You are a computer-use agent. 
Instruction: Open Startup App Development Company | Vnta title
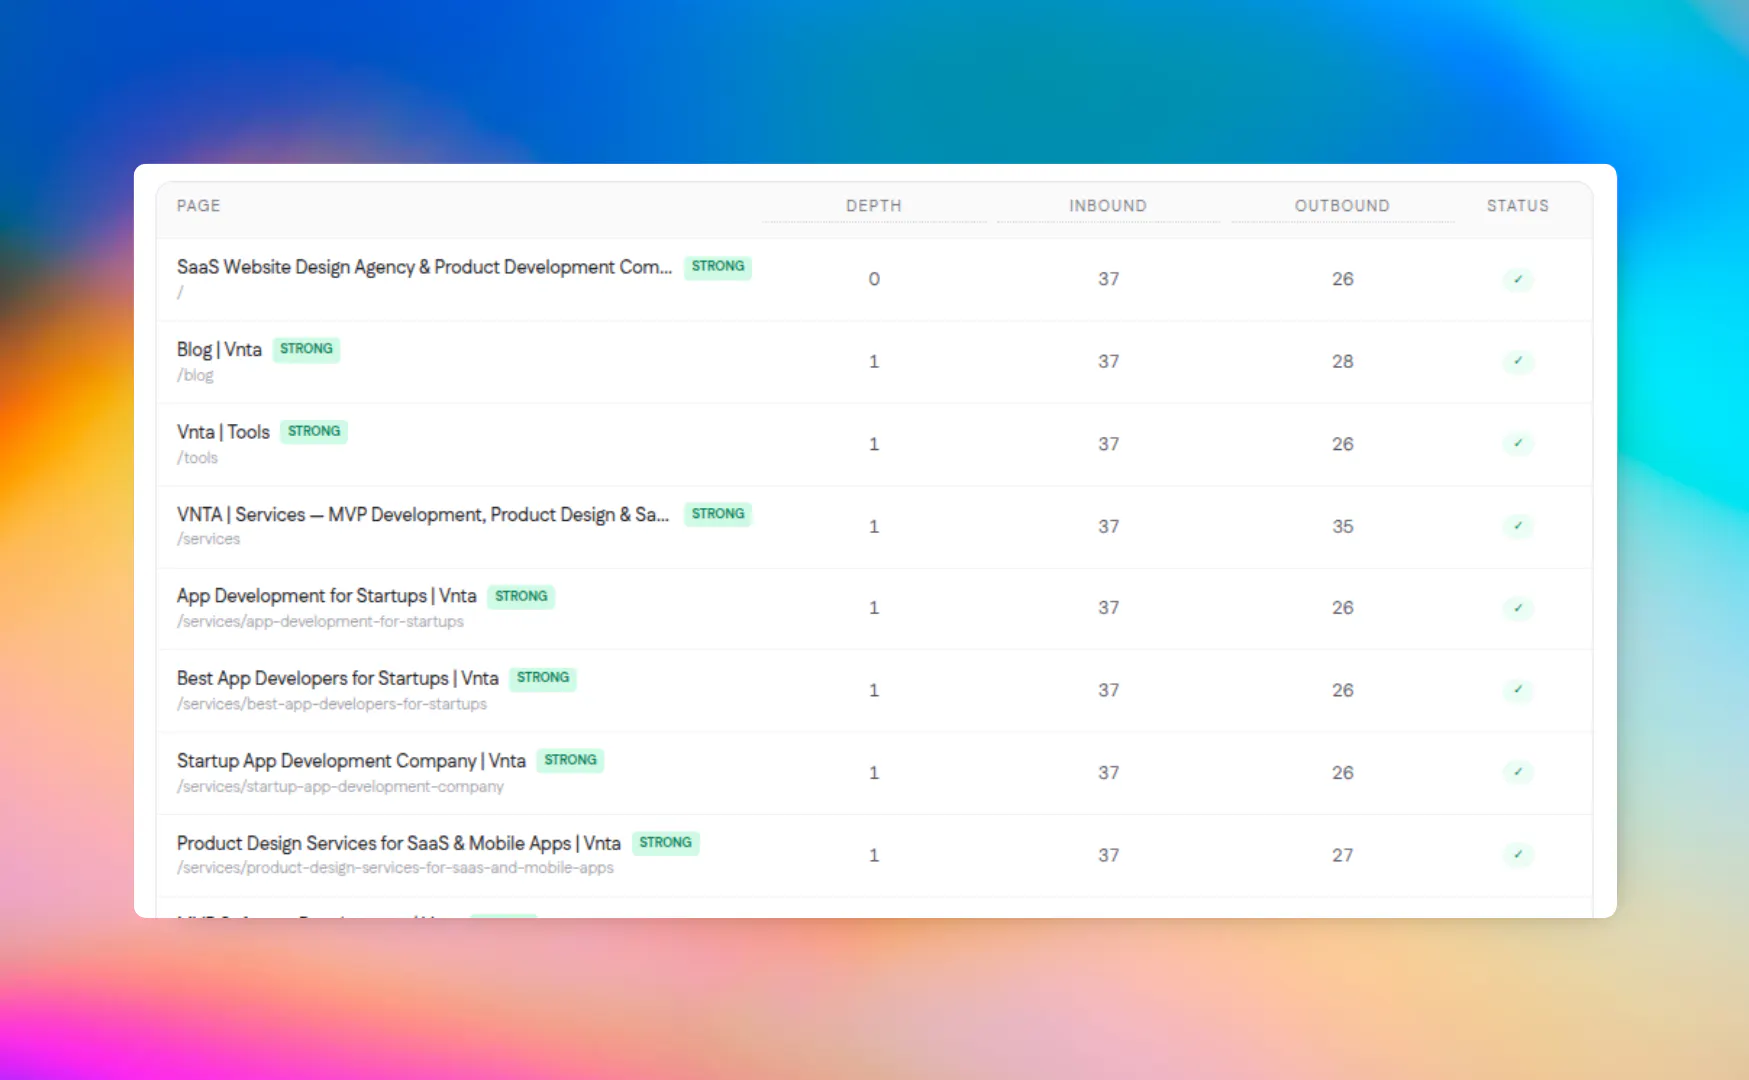(351, 761)
